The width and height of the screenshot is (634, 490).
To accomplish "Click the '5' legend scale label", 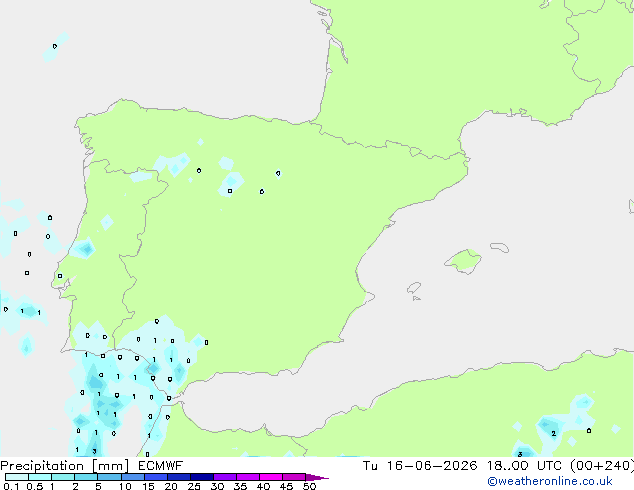I will click(98, 486).
